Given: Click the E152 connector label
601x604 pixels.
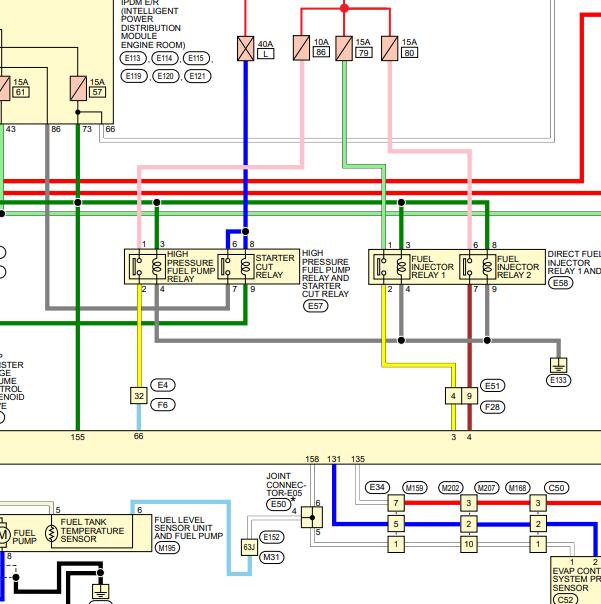Looking at the screenshot, I should tap(272, 537).
